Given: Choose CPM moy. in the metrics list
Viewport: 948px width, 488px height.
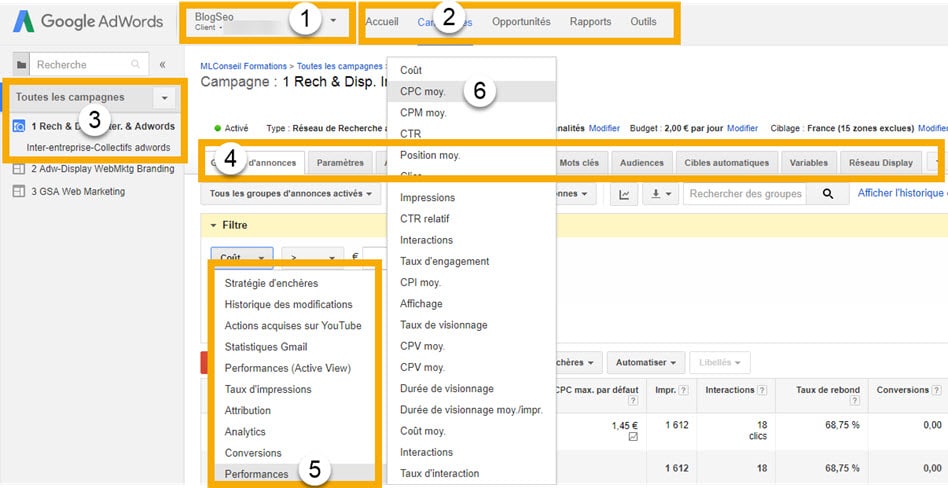Looking at the screenshot, I should tap(471, 112).
